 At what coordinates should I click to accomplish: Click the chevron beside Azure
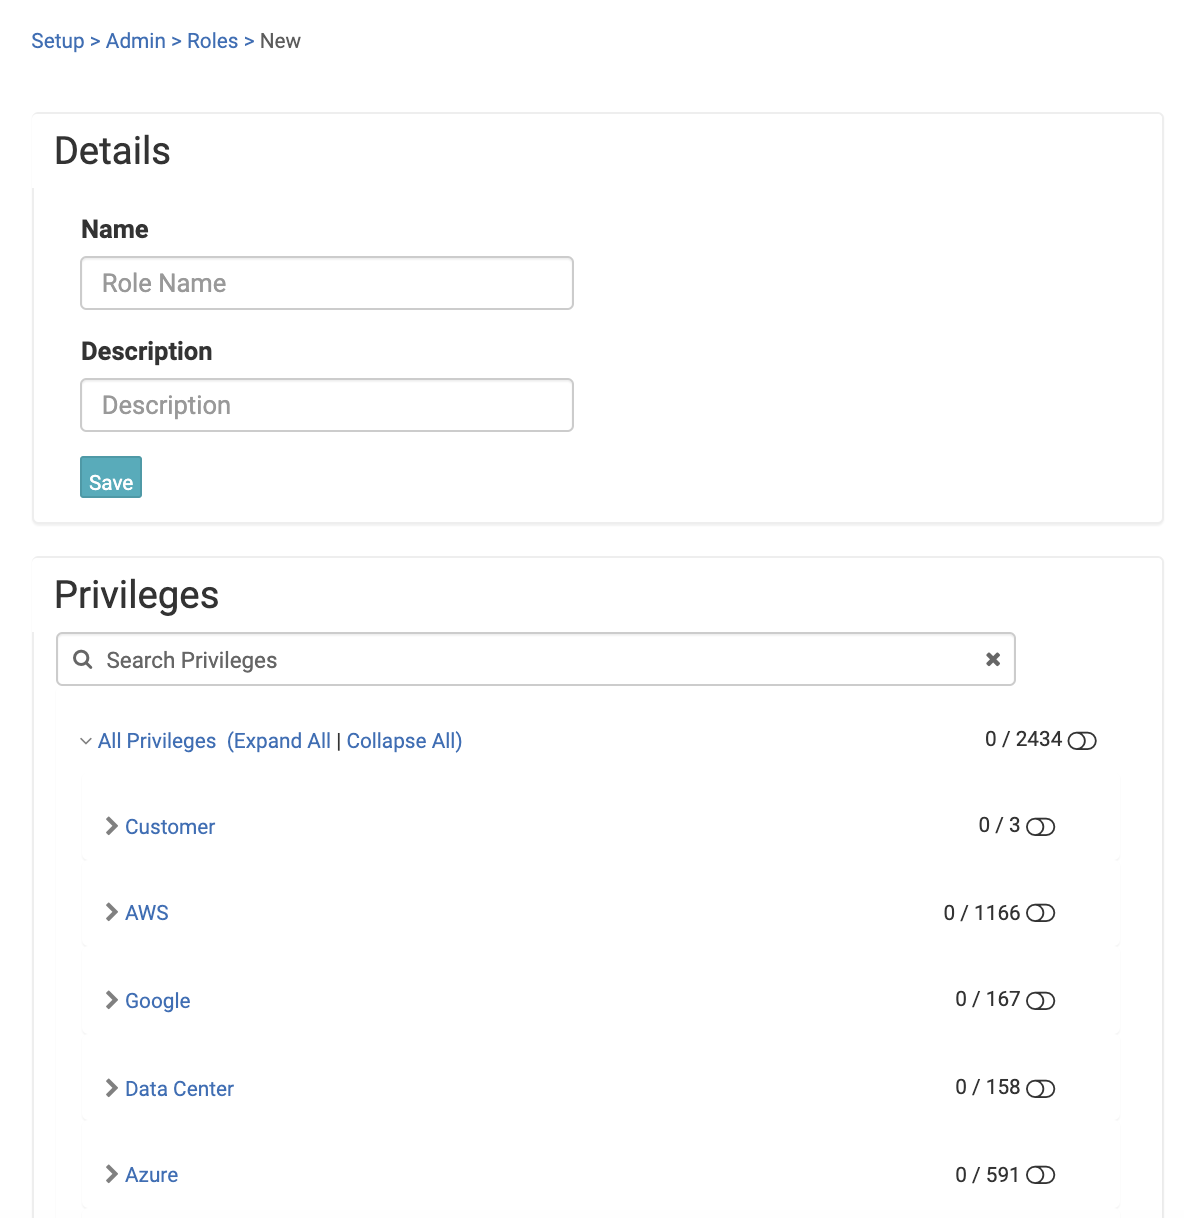[110, 1174]
